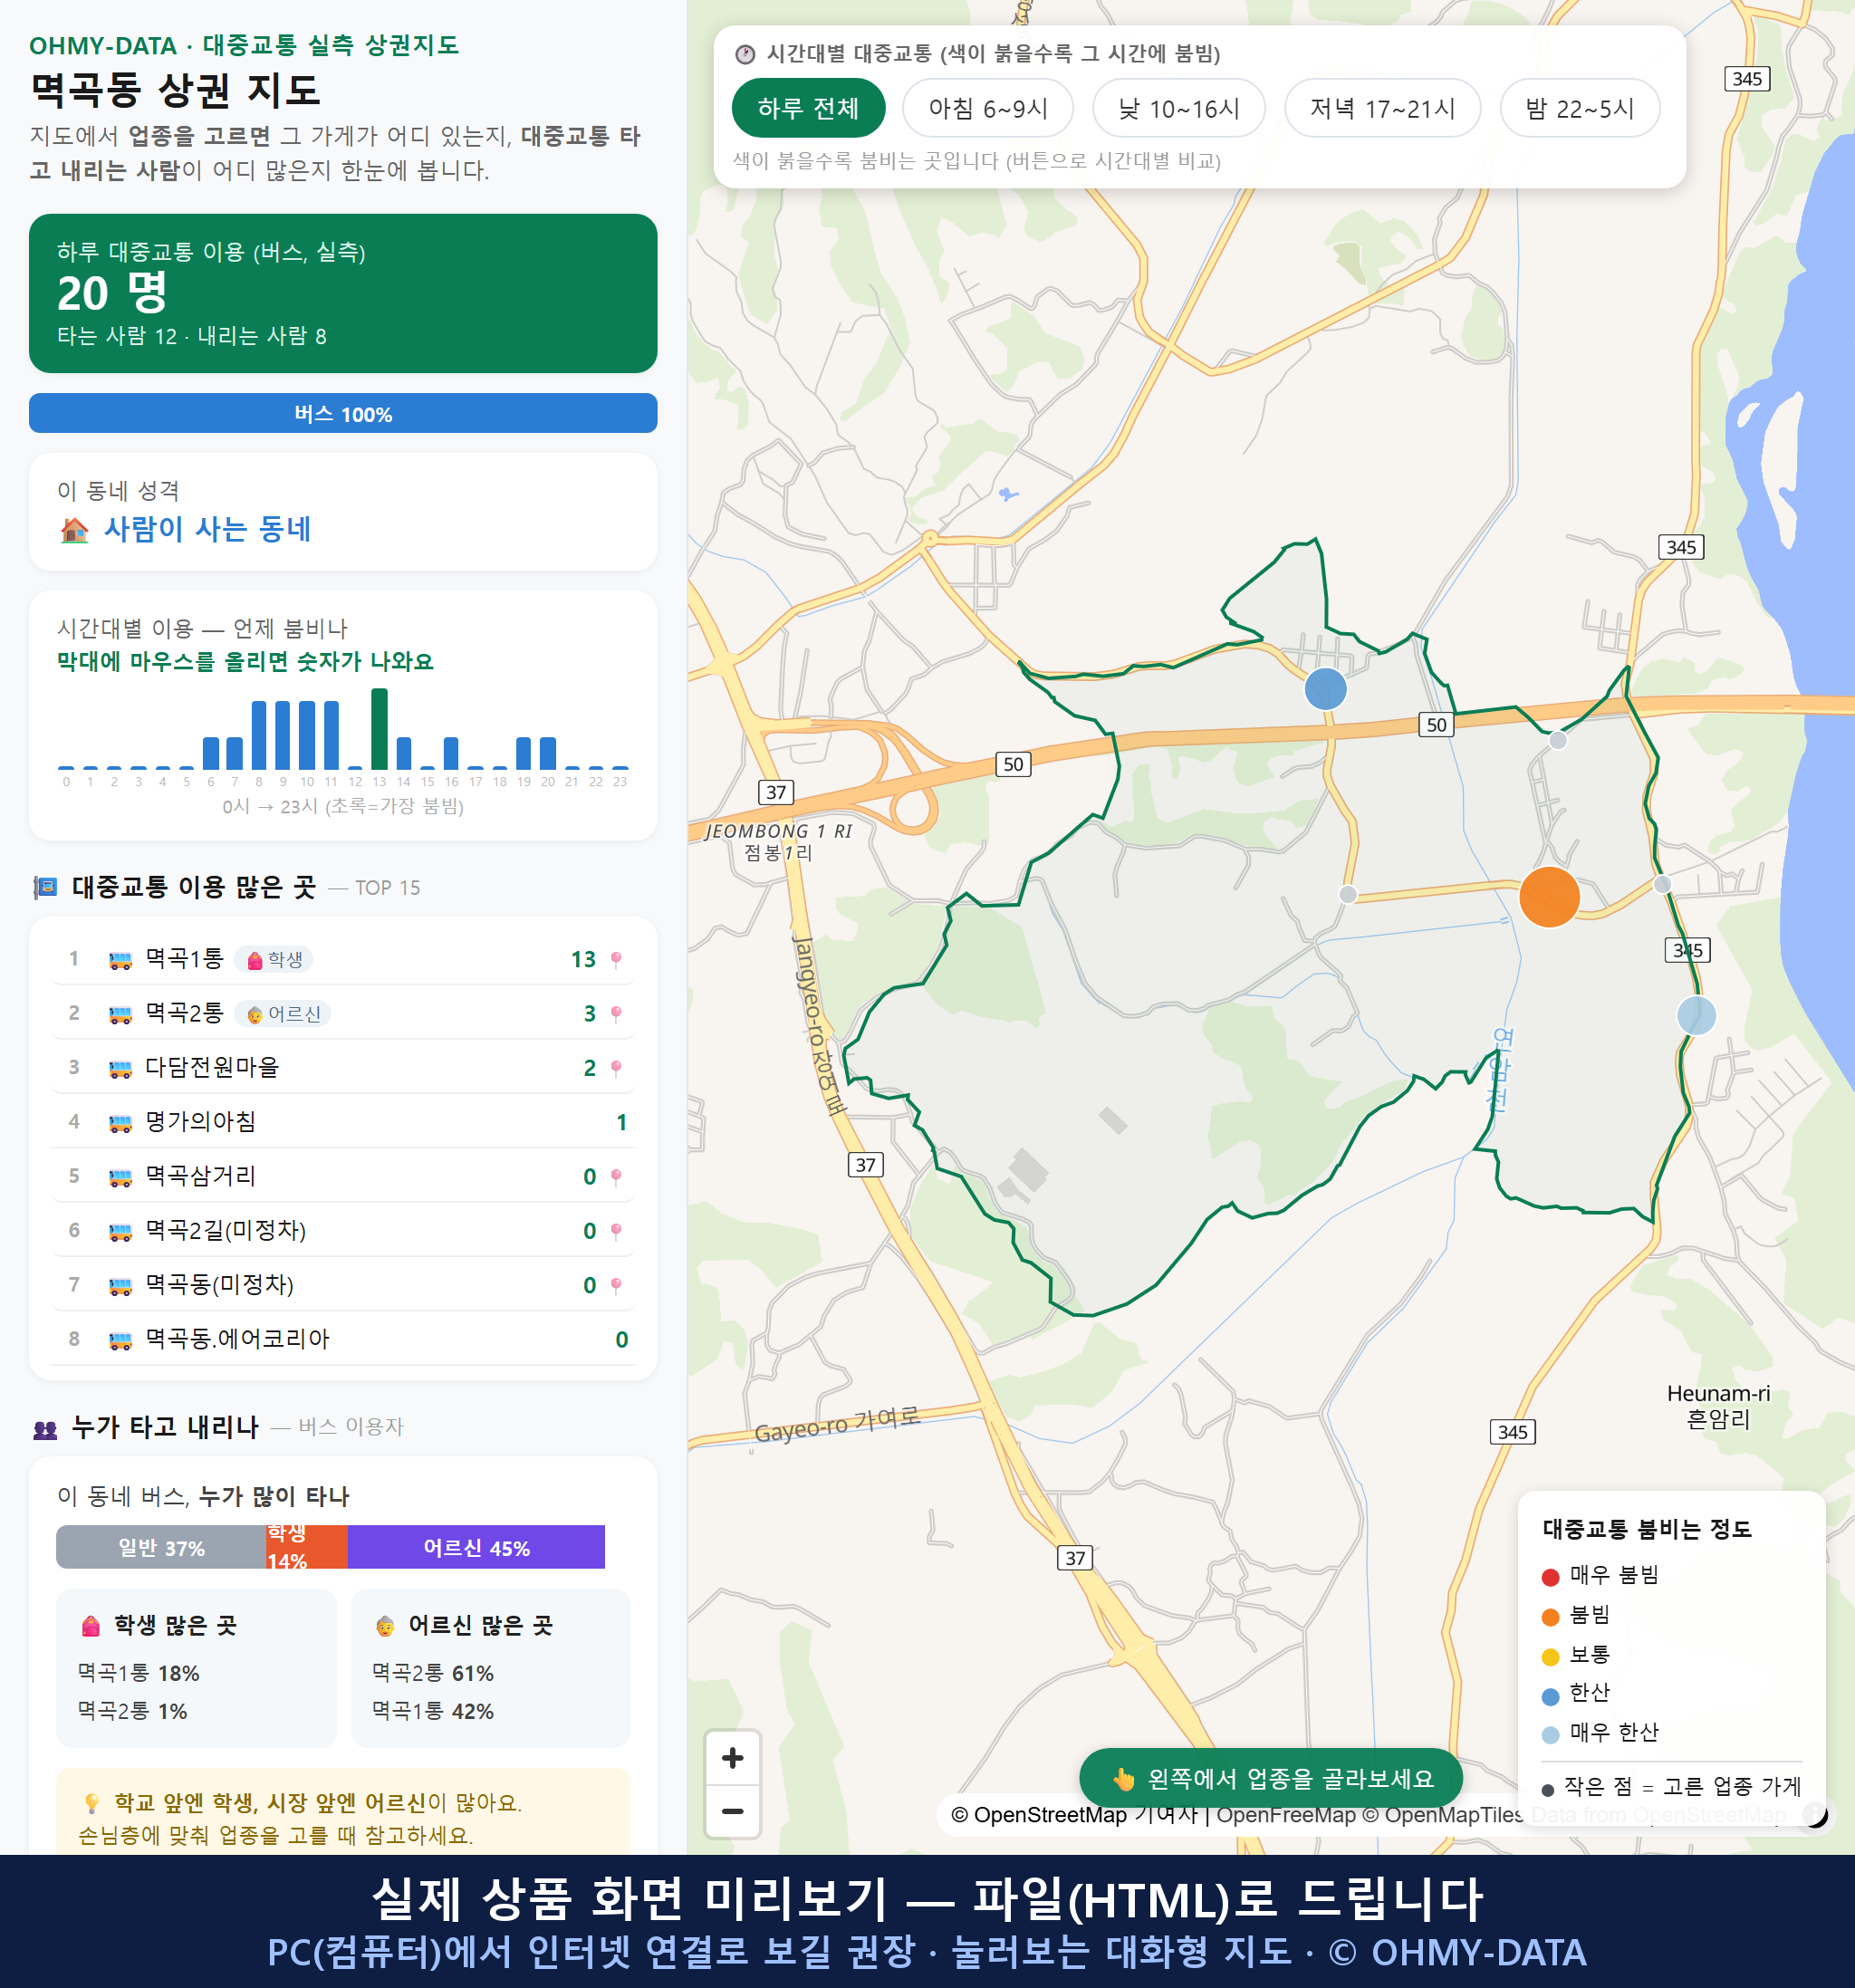Image resolution: width=1855 pixels, height=1988 pixels.
Task: Click the 학생 14% orange bar segment
Action: point(306,1547)
